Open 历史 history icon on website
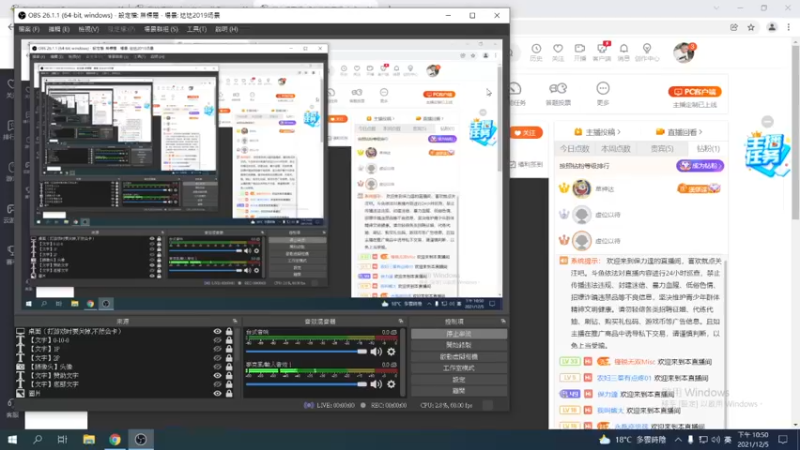Screen dimensions: 800x450 pos(536,52)
